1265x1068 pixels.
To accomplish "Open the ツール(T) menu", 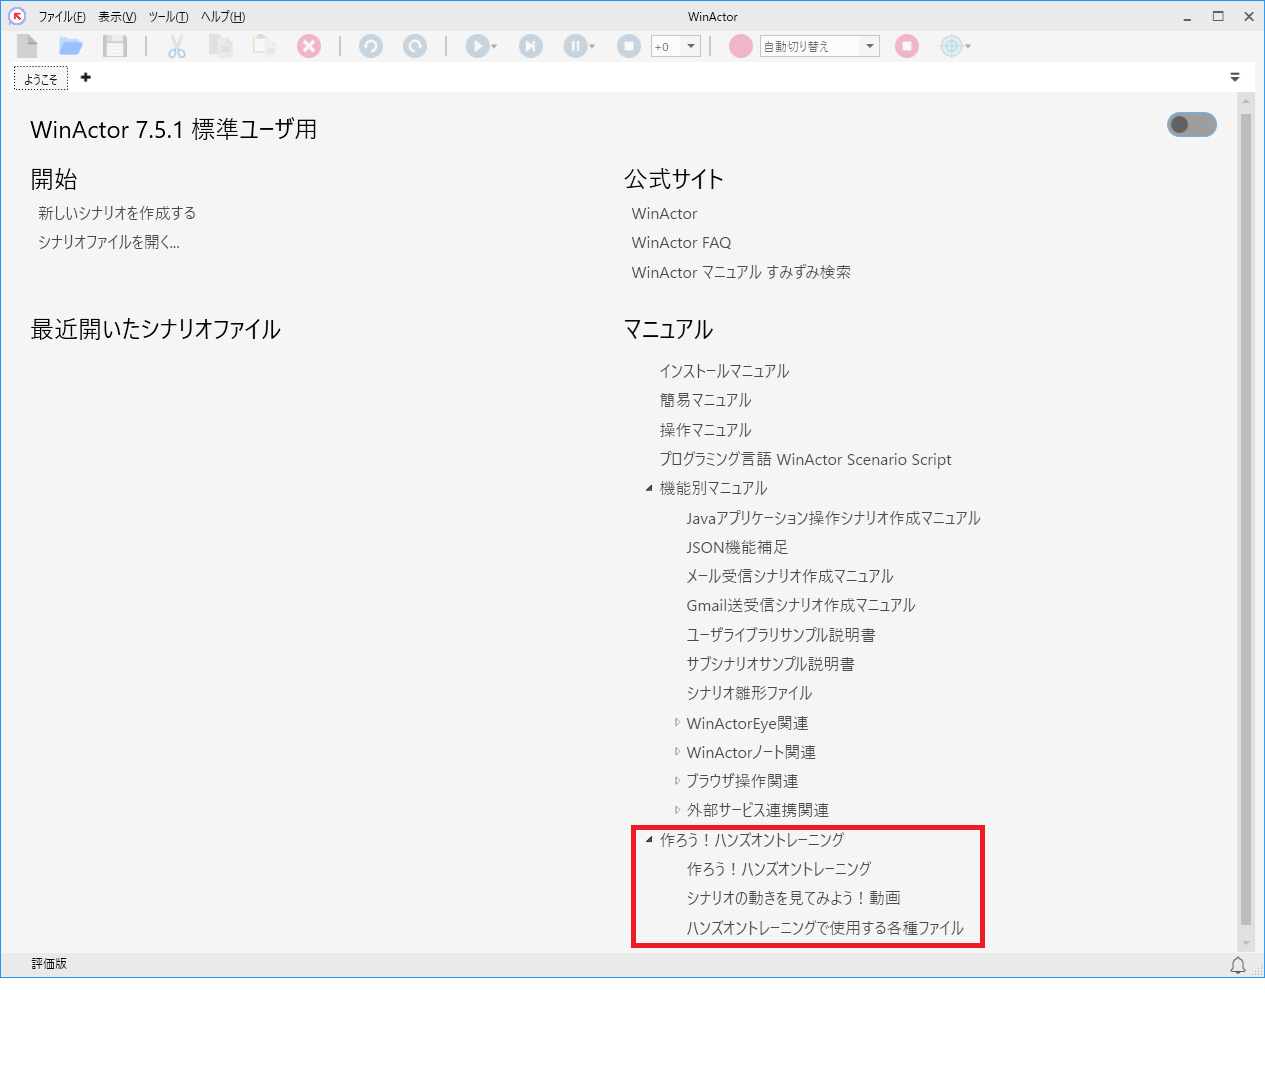I will [168, 17].
